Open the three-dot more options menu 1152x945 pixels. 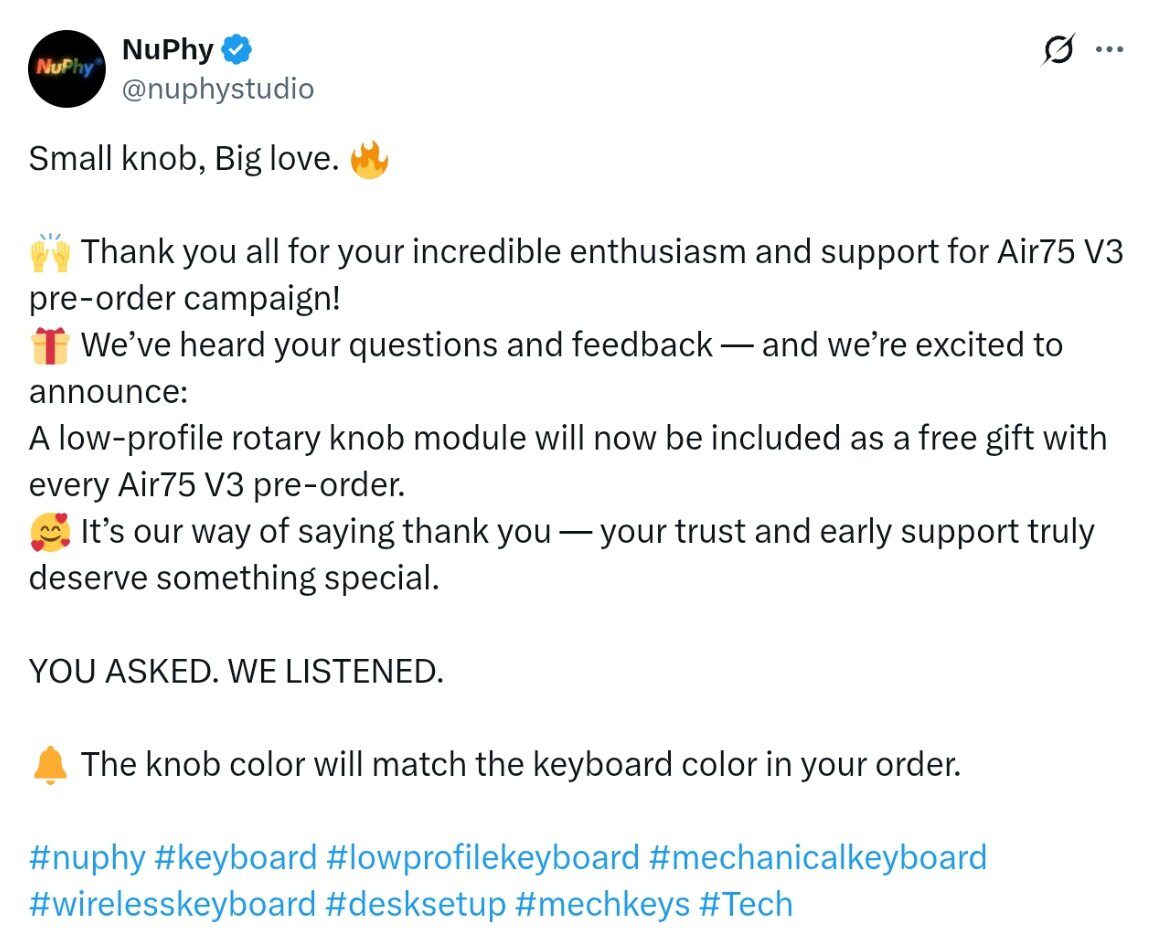(1110, 49)
